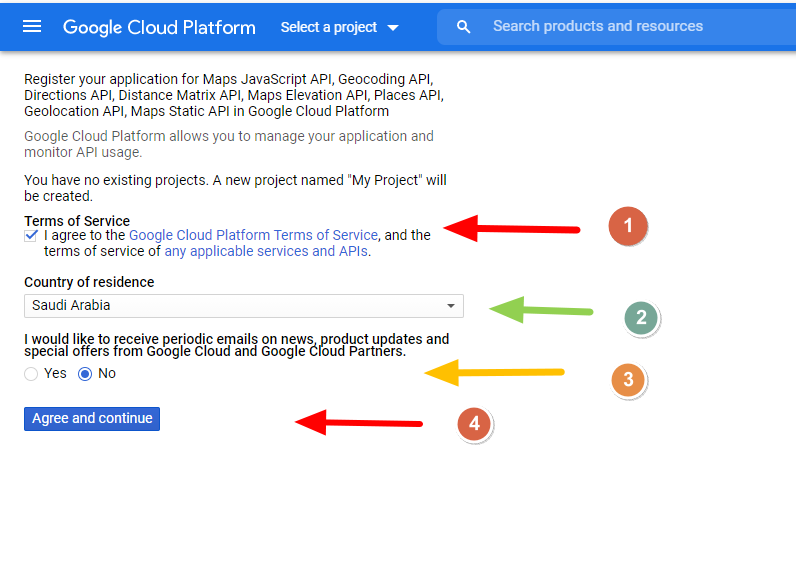This screenshot has height=572, width=796.
Task: Click the red arrow pointing to Terms checkbox
Action: pyautogui.click(x=511, y=228)
